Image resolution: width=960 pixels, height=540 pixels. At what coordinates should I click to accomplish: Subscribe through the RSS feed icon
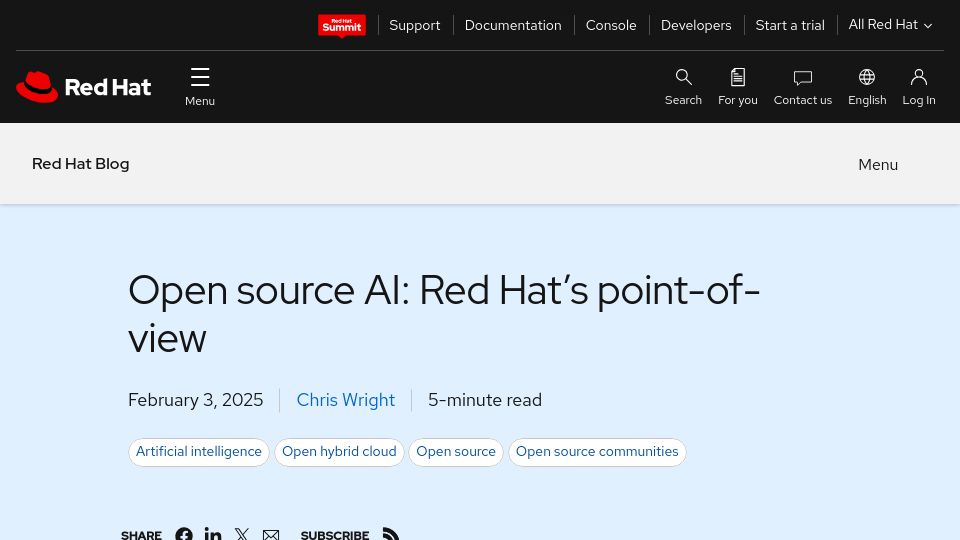coord(391,534)
